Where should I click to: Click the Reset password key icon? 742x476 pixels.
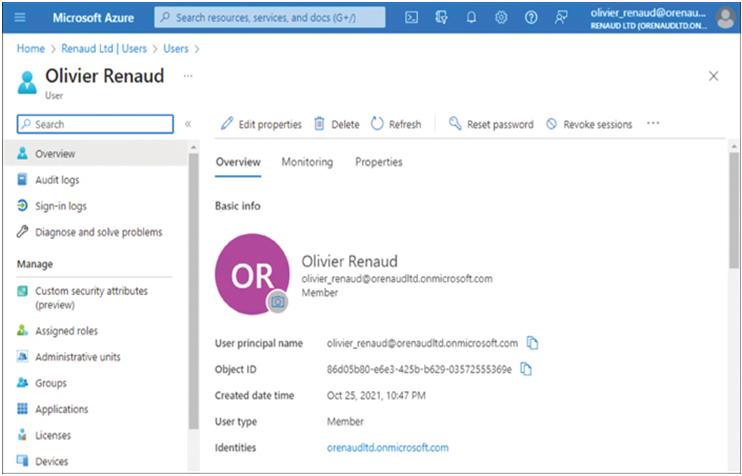tap(455, 123)
